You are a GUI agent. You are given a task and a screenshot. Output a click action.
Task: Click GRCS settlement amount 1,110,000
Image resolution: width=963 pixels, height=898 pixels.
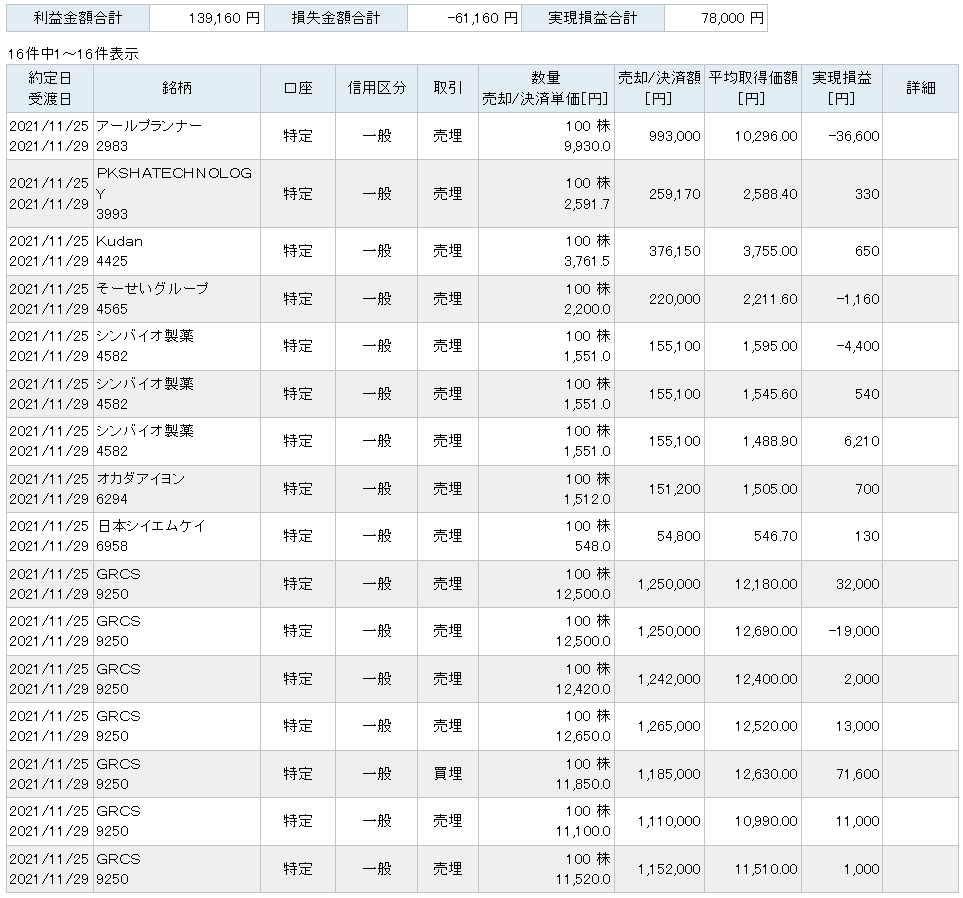[x=669, y=821]
